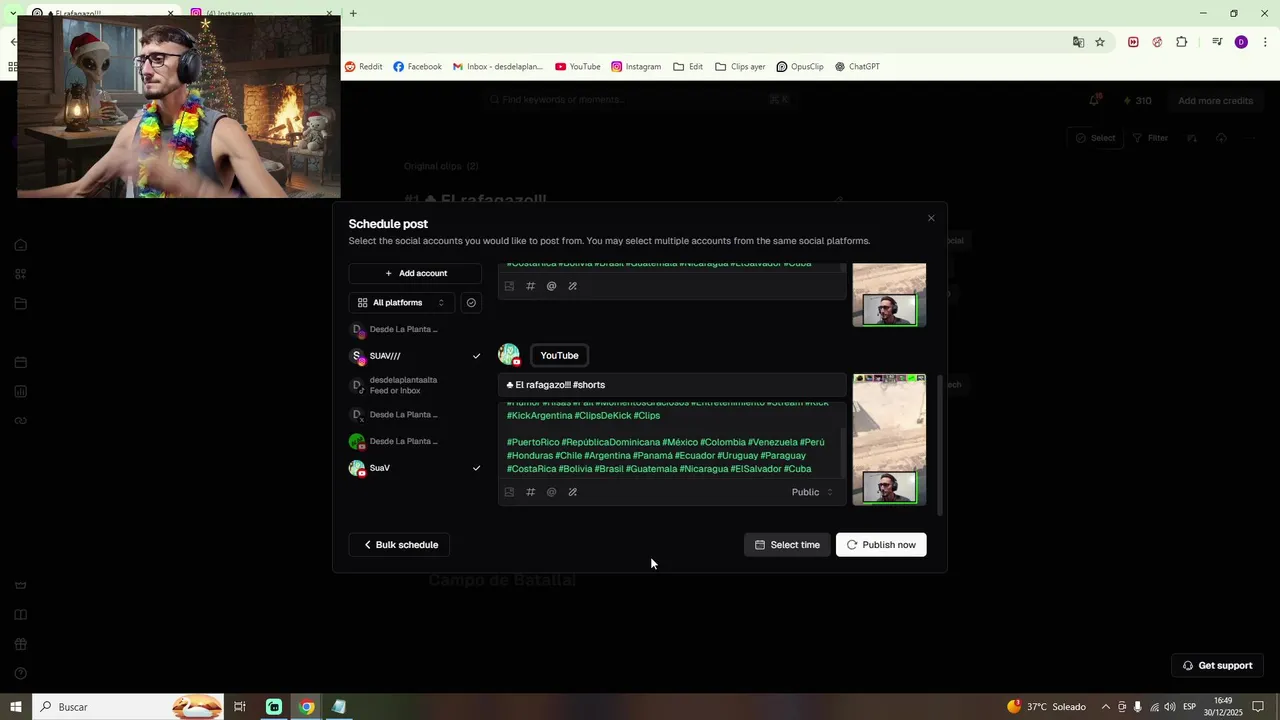This screenshot has width=1280, height=720.
Task: Add hashtag icon in YouTube post toolbar
Action: click(530, 492)
